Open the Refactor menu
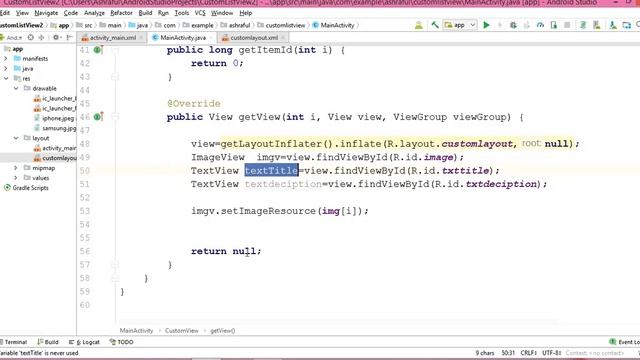Viewport: 640px width, 360px height. point(121,13)
